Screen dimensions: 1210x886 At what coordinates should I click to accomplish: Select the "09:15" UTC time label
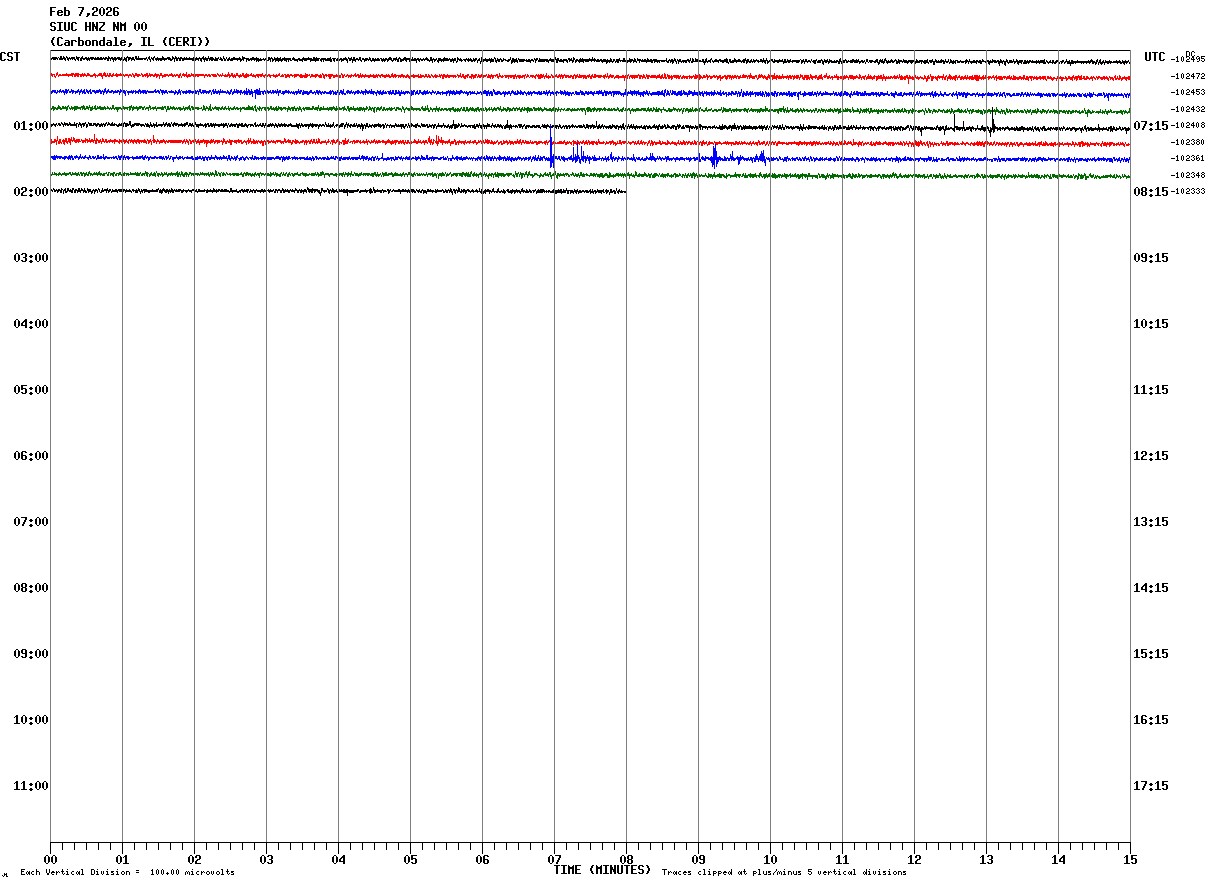coord(1151,258)
